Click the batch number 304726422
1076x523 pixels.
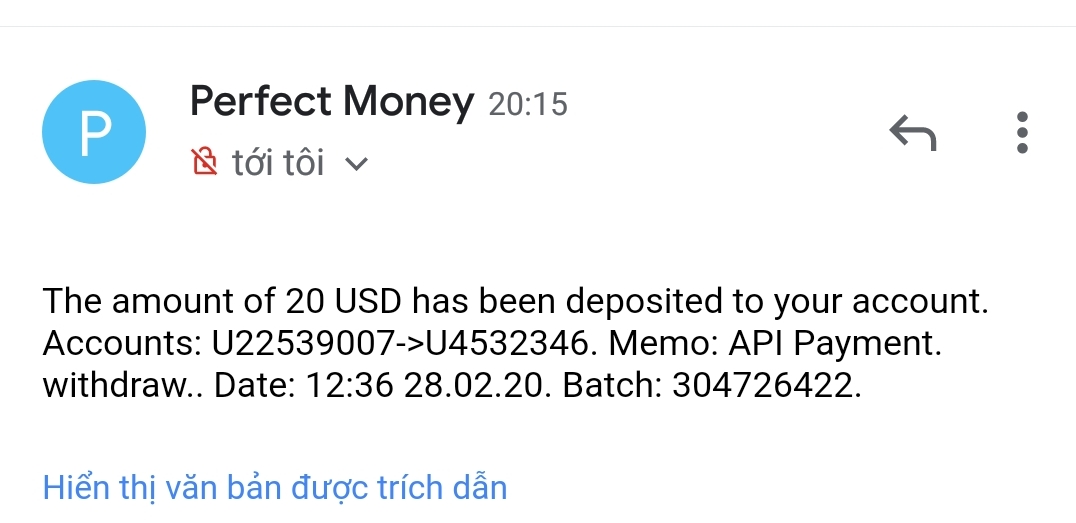(x=764, y=386)
